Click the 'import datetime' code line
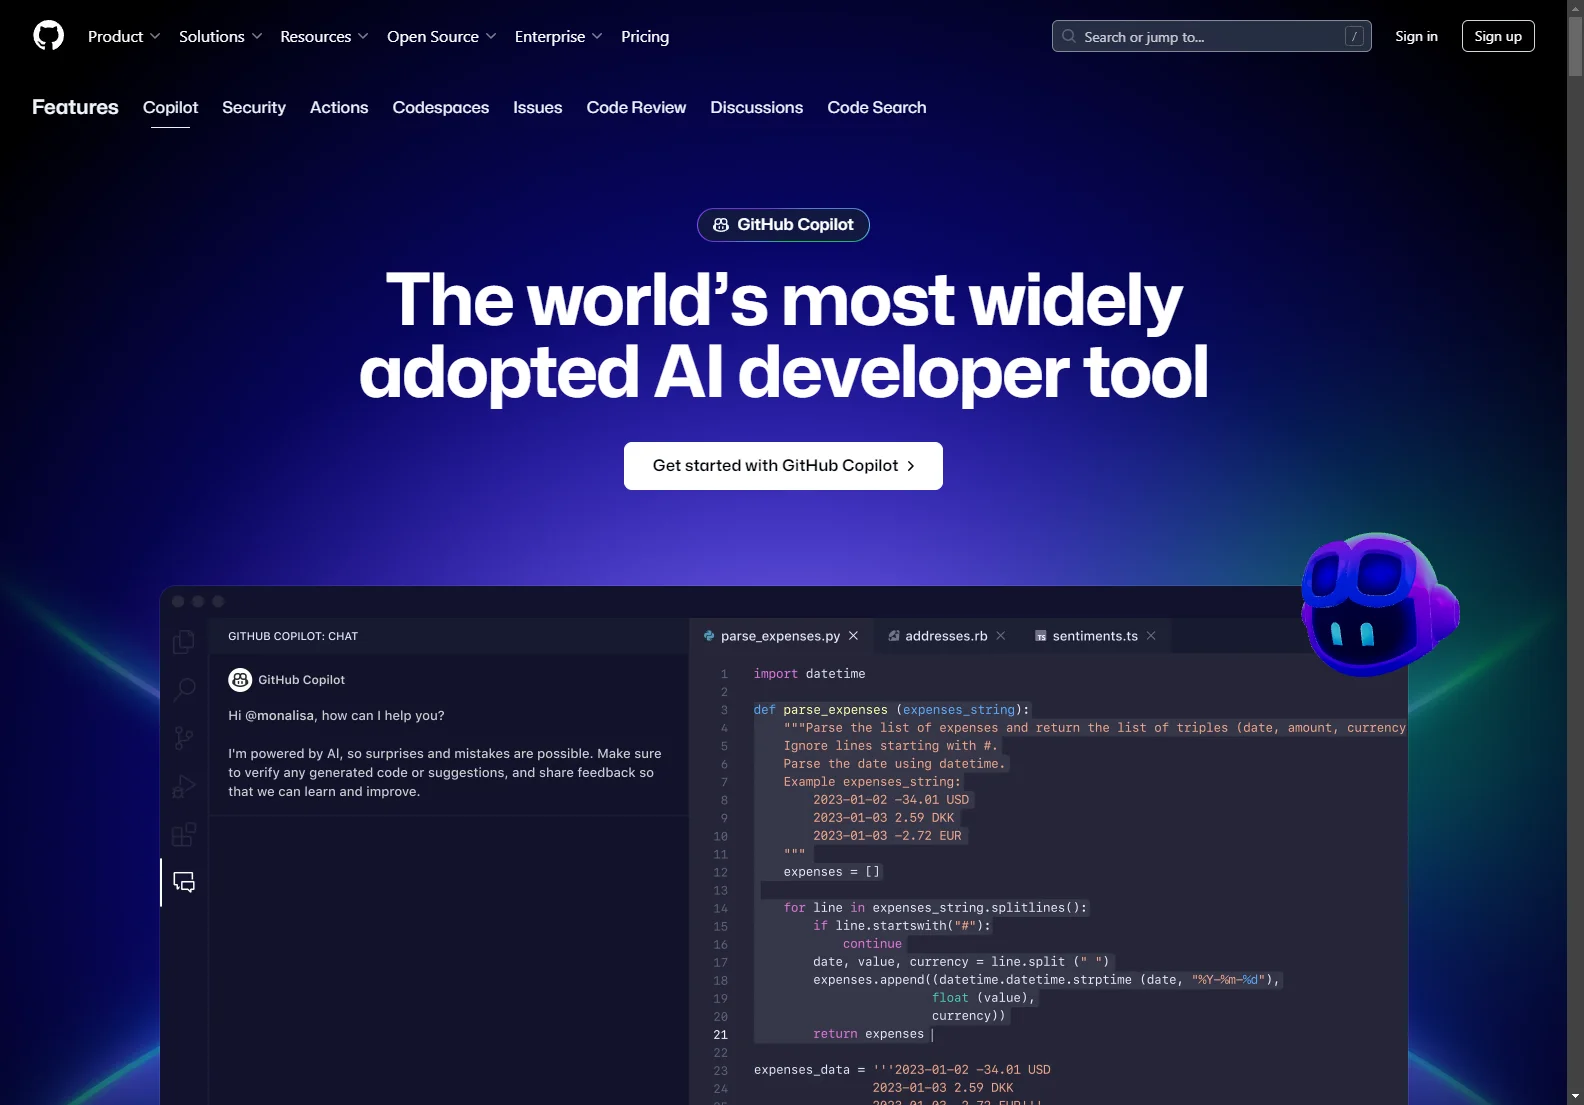Viewport: 1584px width, 1105px height. tap(809, 674)
